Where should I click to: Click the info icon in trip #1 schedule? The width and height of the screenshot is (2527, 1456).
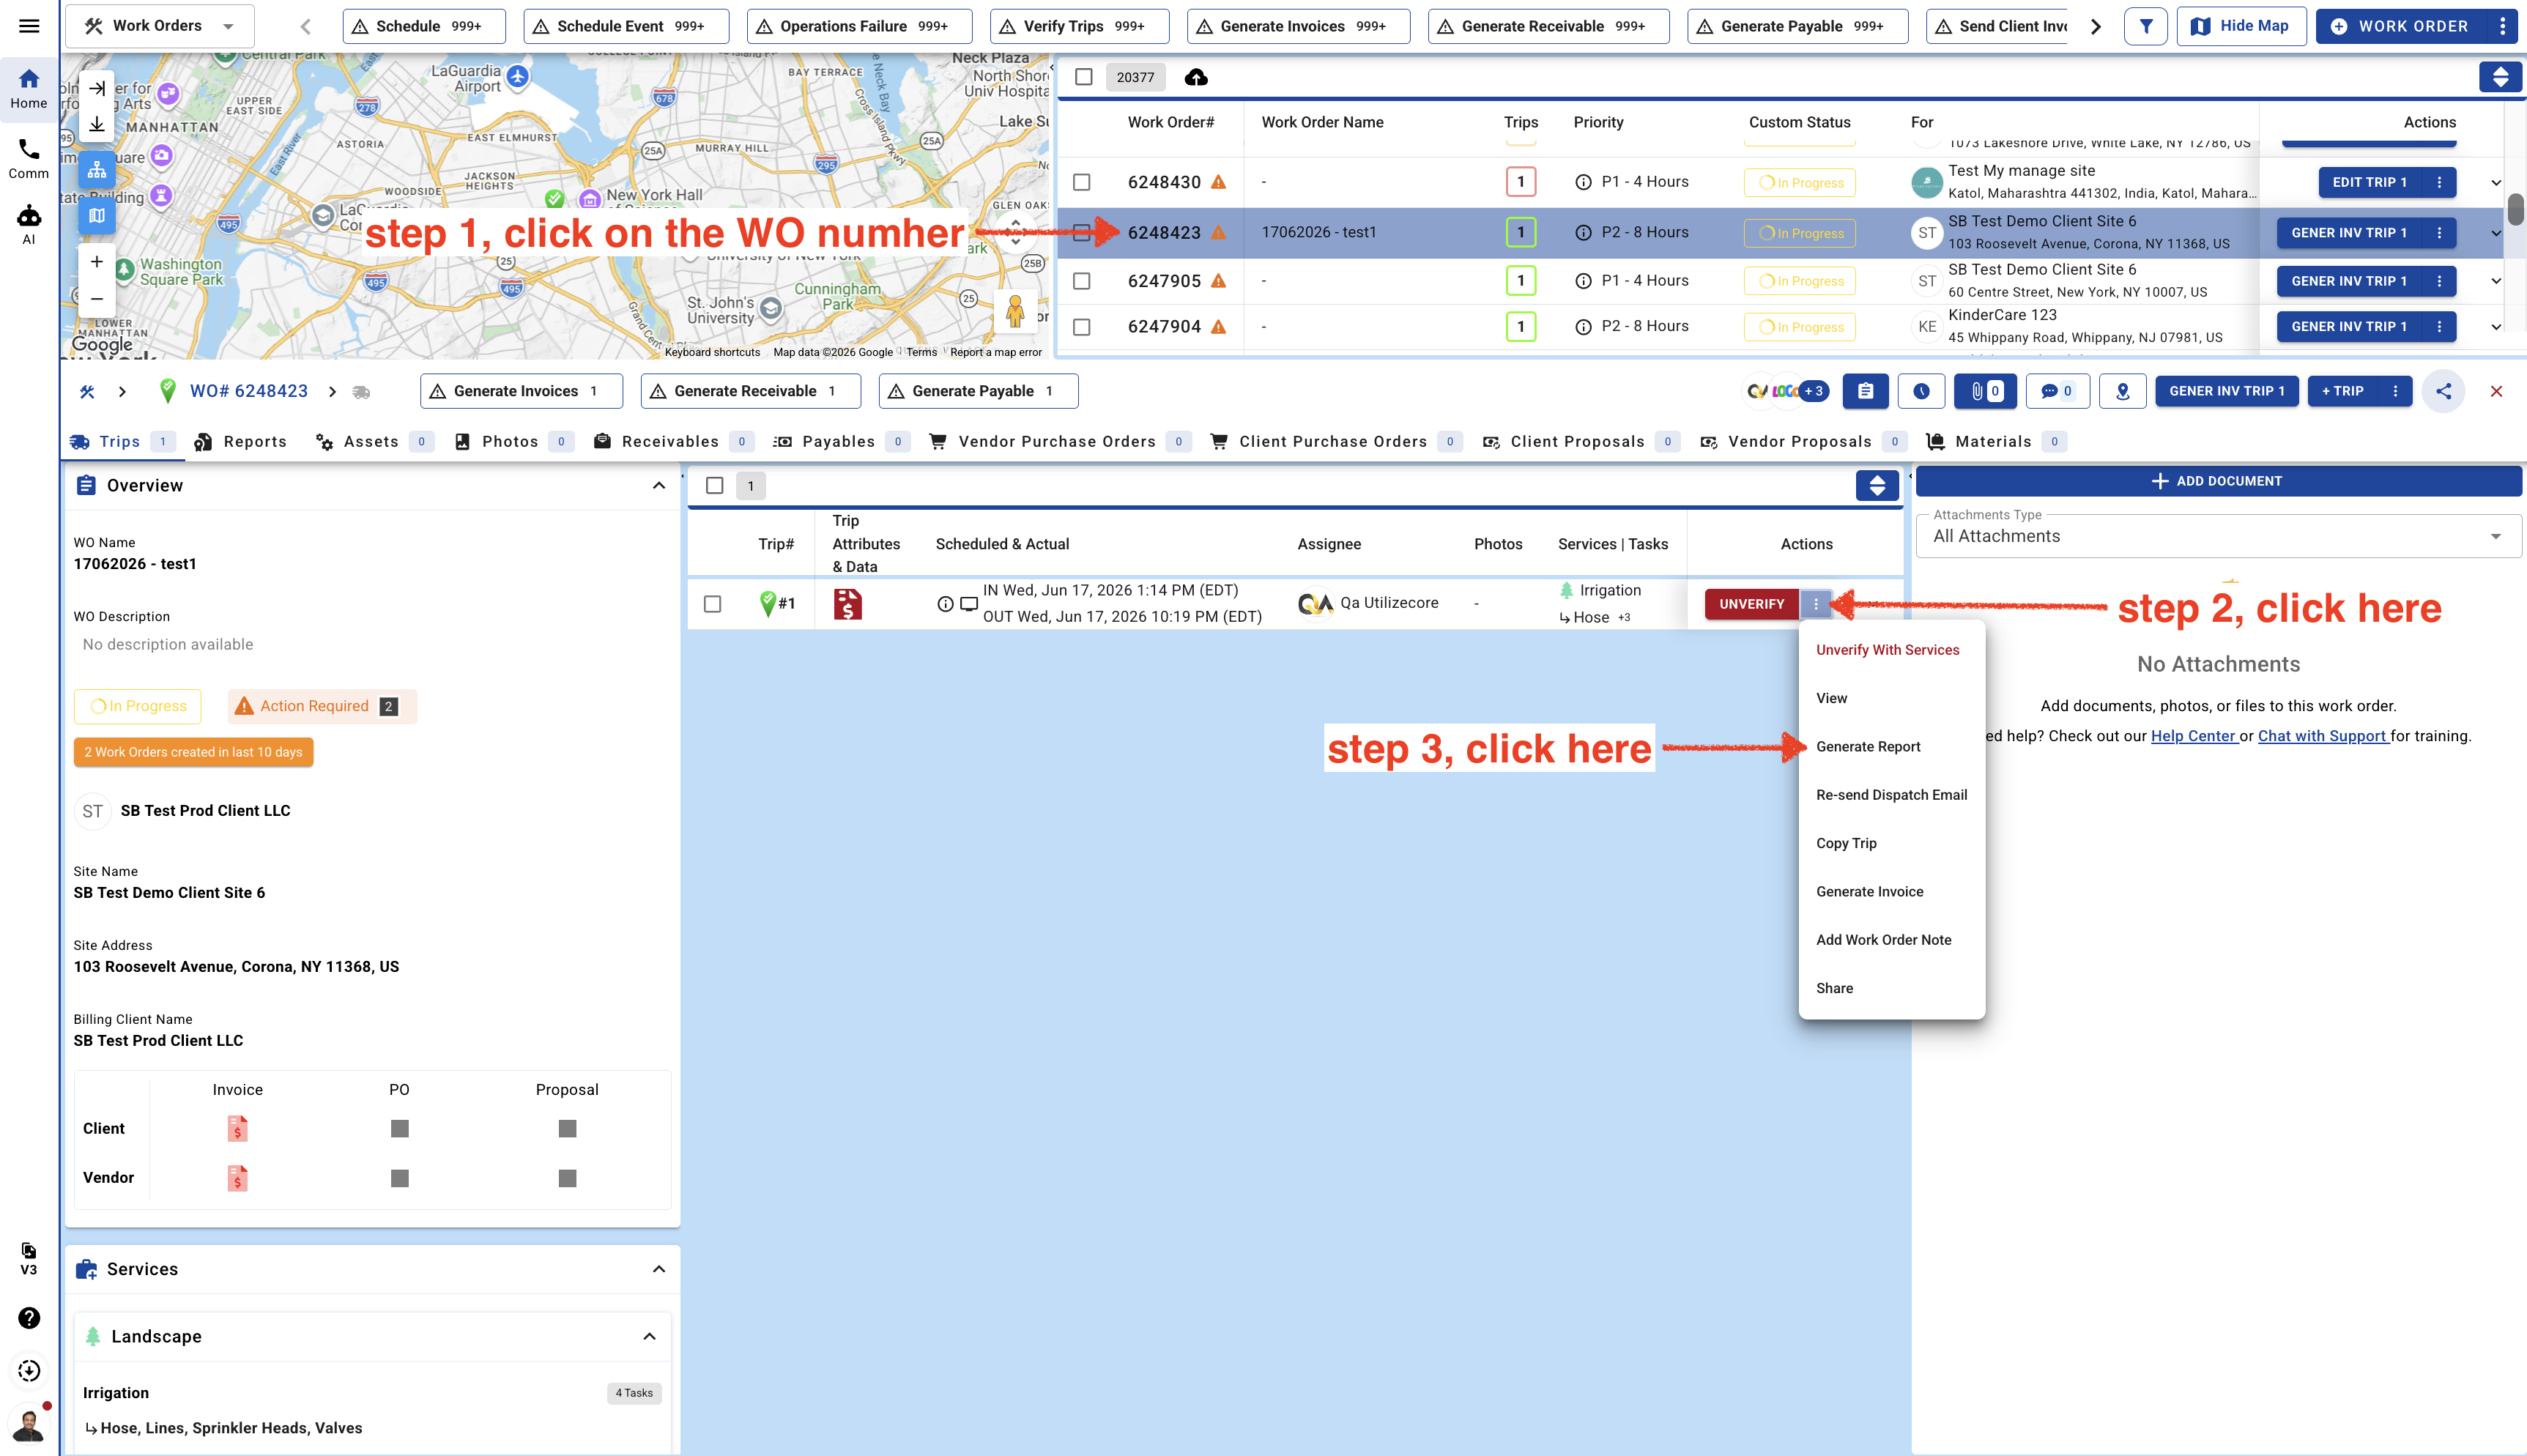945,604
